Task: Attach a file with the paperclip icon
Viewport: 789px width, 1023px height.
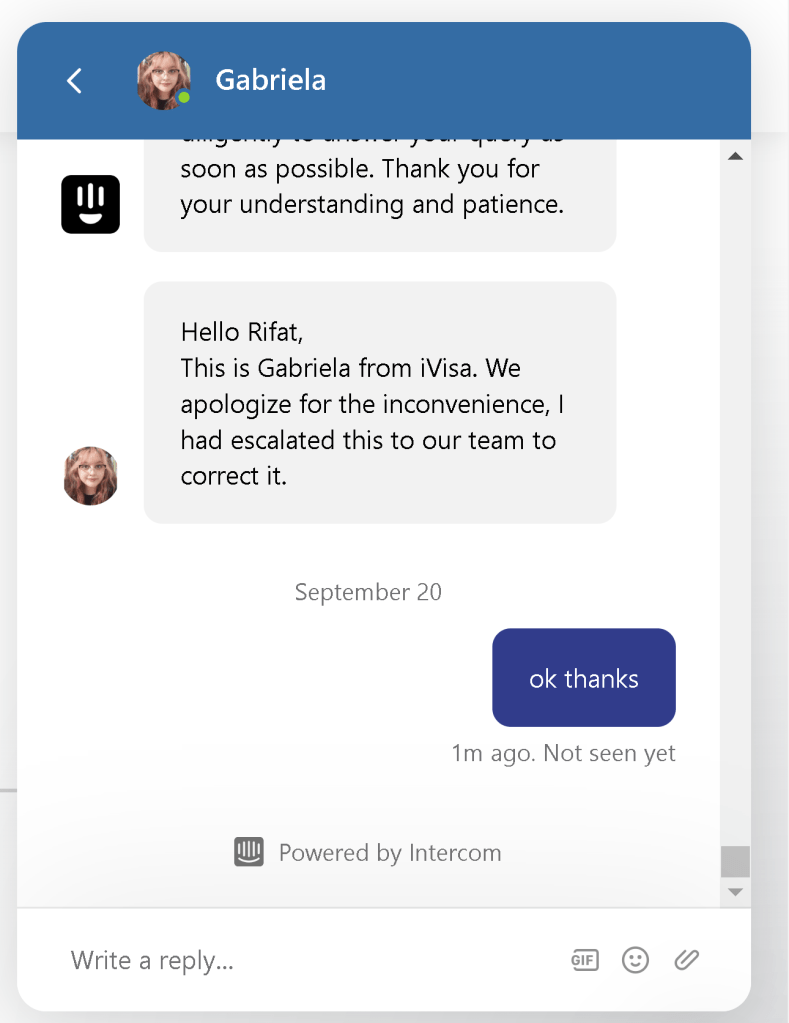Action: tap(687, 960)
